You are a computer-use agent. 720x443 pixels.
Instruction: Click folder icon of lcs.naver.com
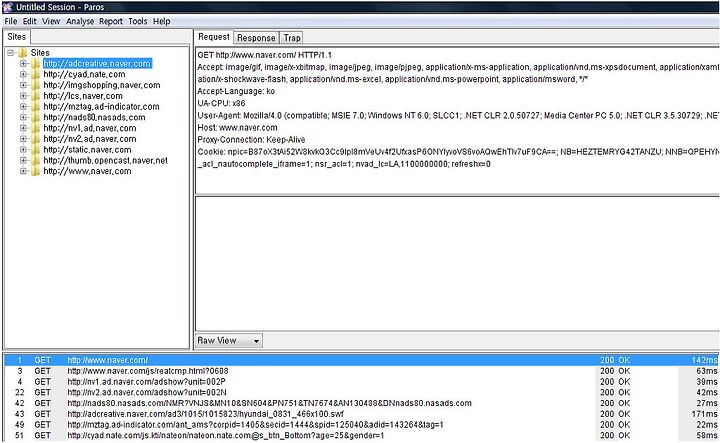(x=35, y=96)
